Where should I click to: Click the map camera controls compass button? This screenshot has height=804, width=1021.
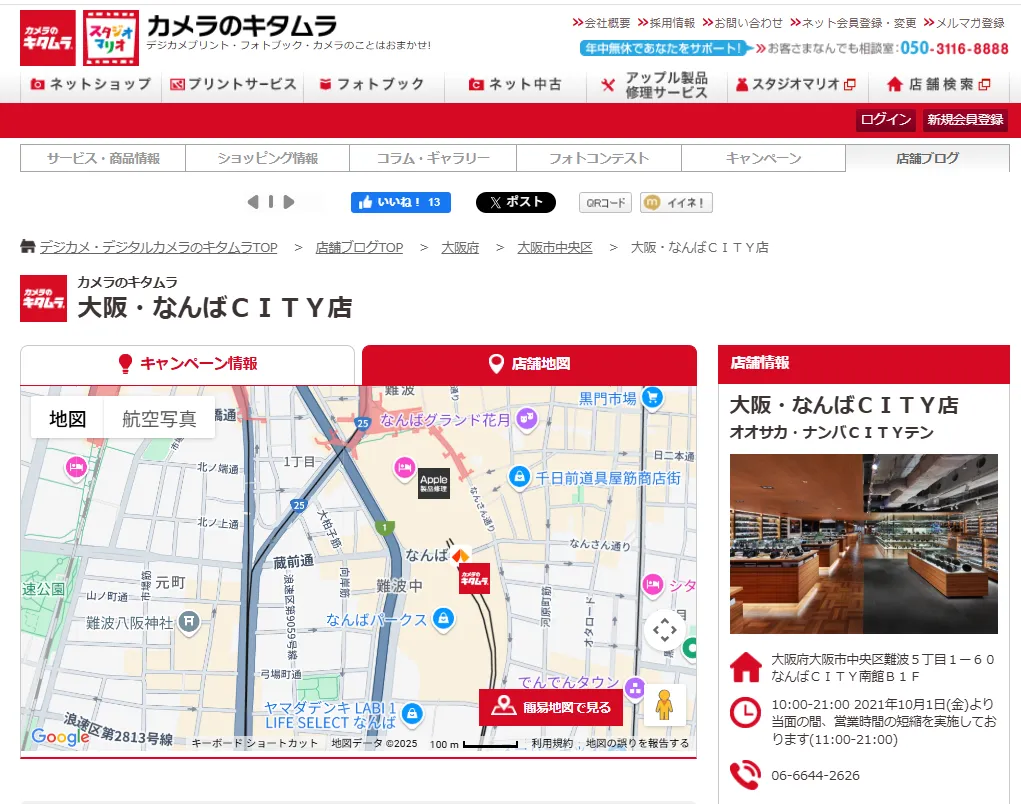665,630
